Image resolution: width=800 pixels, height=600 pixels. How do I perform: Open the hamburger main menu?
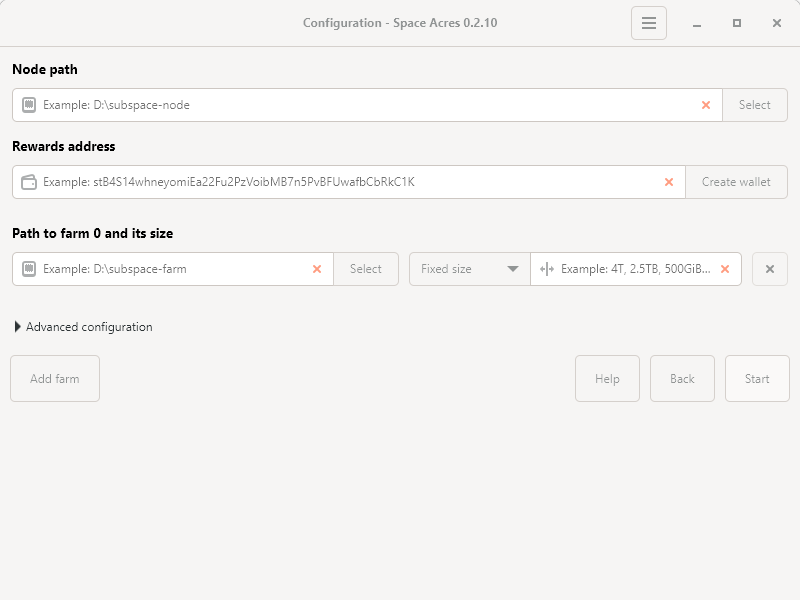click(648, 23)
